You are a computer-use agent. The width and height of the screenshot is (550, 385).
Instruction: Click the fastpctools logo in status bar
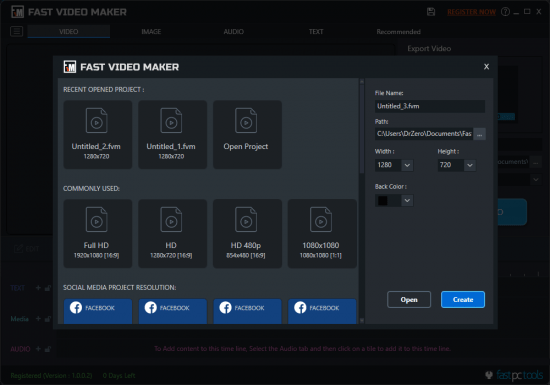(x=514, y=375)
